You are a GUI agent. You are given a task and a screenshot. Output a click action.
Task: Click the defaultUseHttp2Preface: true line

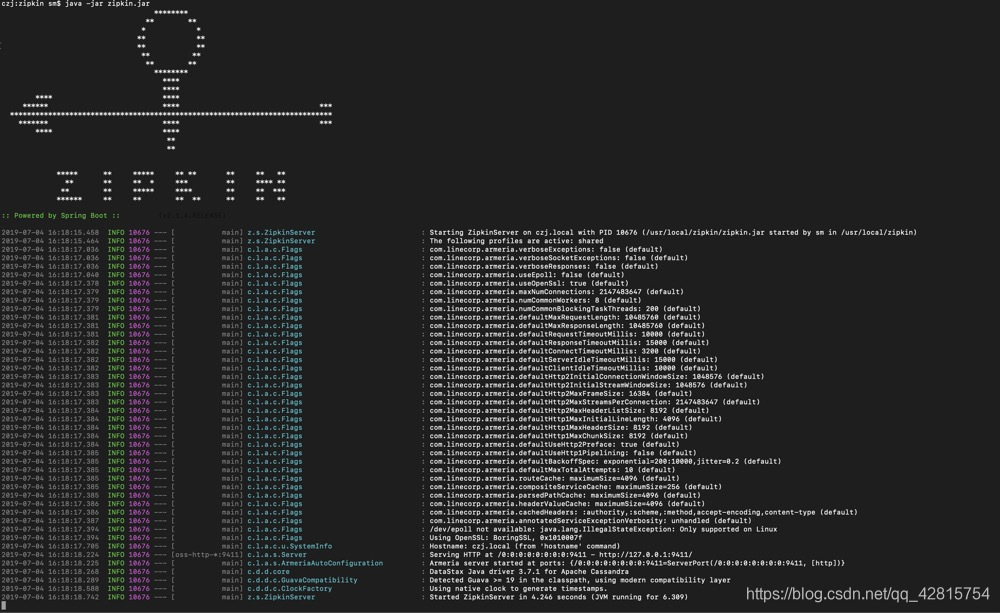pos(554,445)
